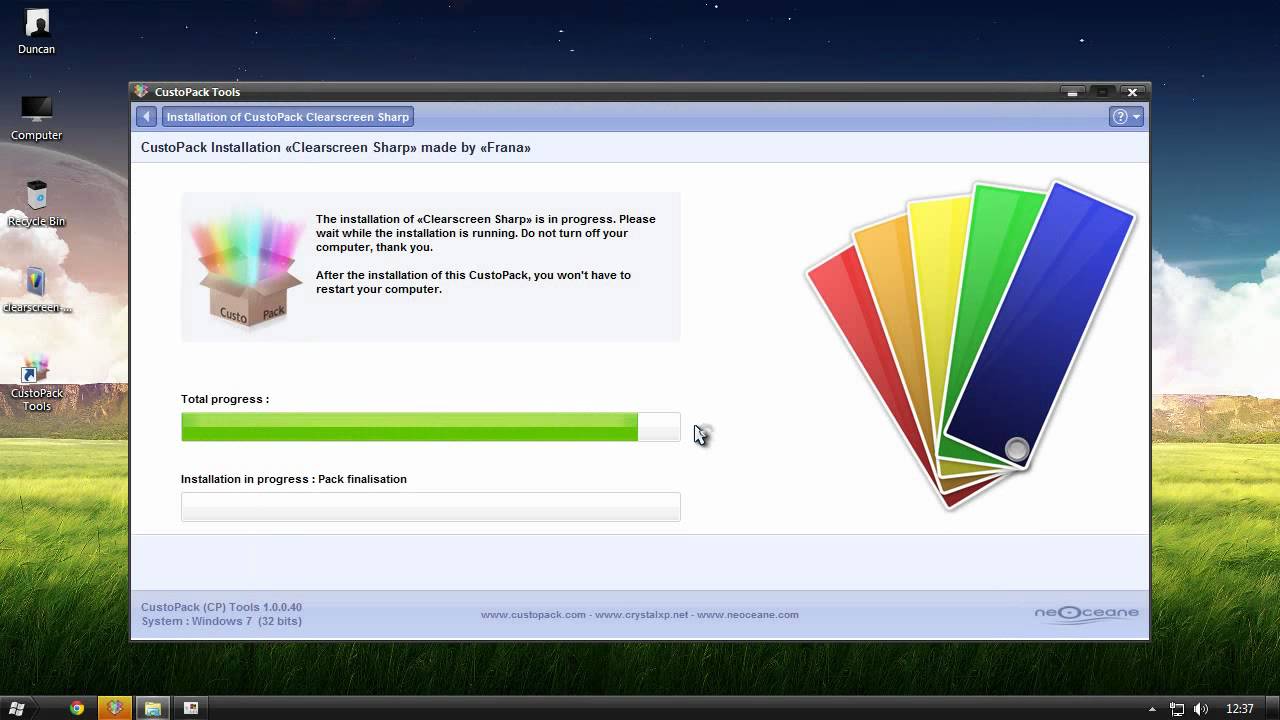Image resolution: width=1280 pixels, height=720 pixels.
Task: Select the Recycle Bin desktop icon
Action: [x=36, y=204]
